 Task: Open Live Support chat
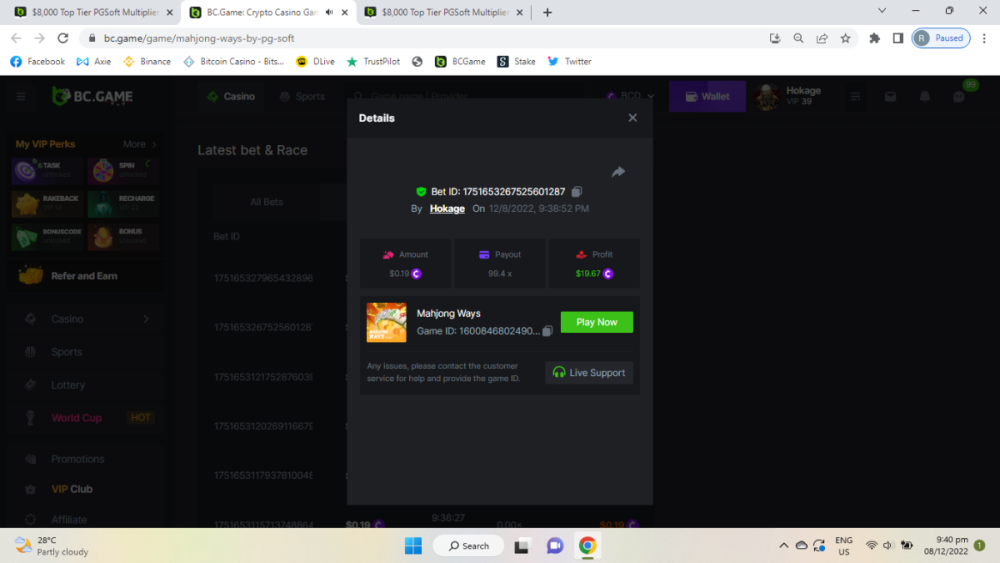589,373
